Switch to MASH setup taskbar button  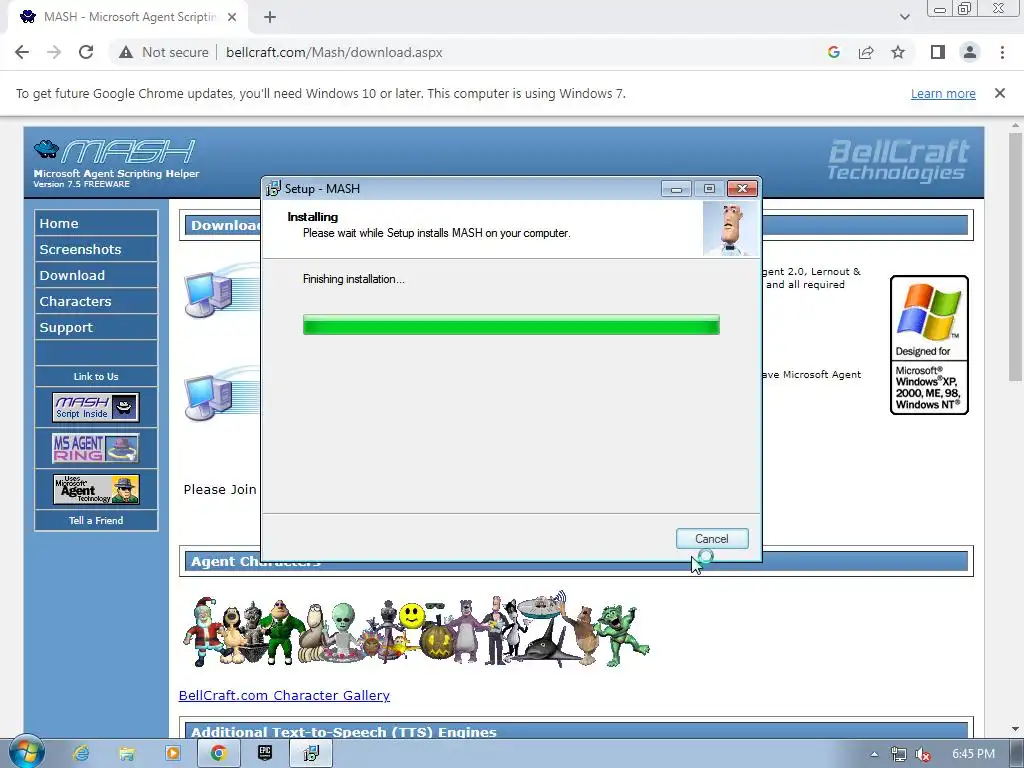tap(312, 754)
